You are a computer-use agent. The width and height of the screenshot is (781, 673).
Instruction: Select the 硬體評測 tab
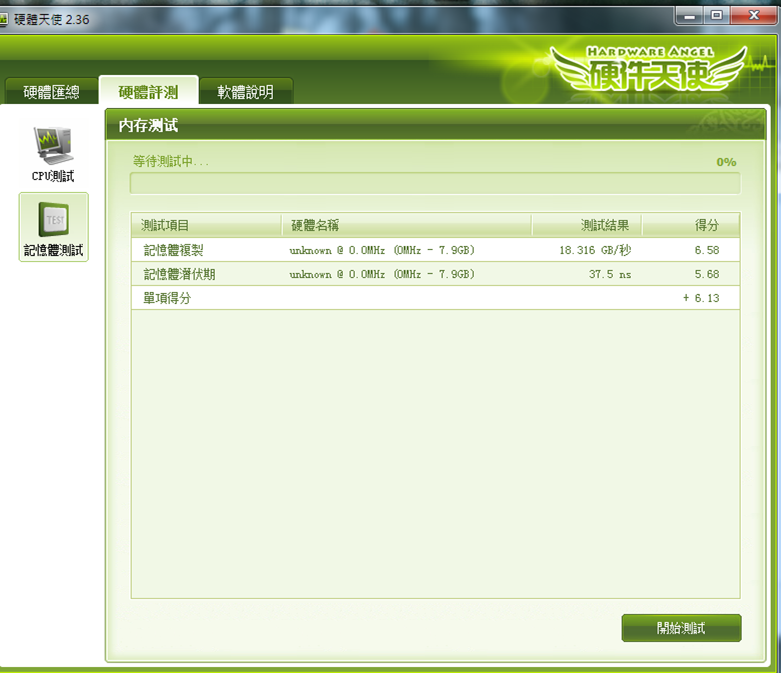[x=148, y=92]
